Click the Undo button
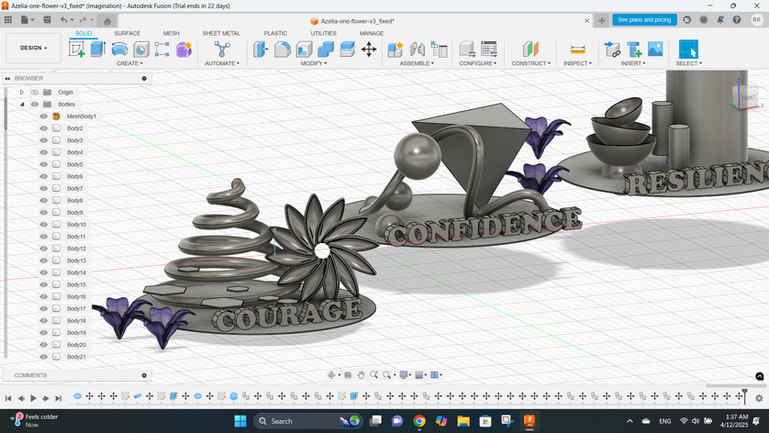Image resolution: width=769 pixels, height=433 pixels. [64, 20]
